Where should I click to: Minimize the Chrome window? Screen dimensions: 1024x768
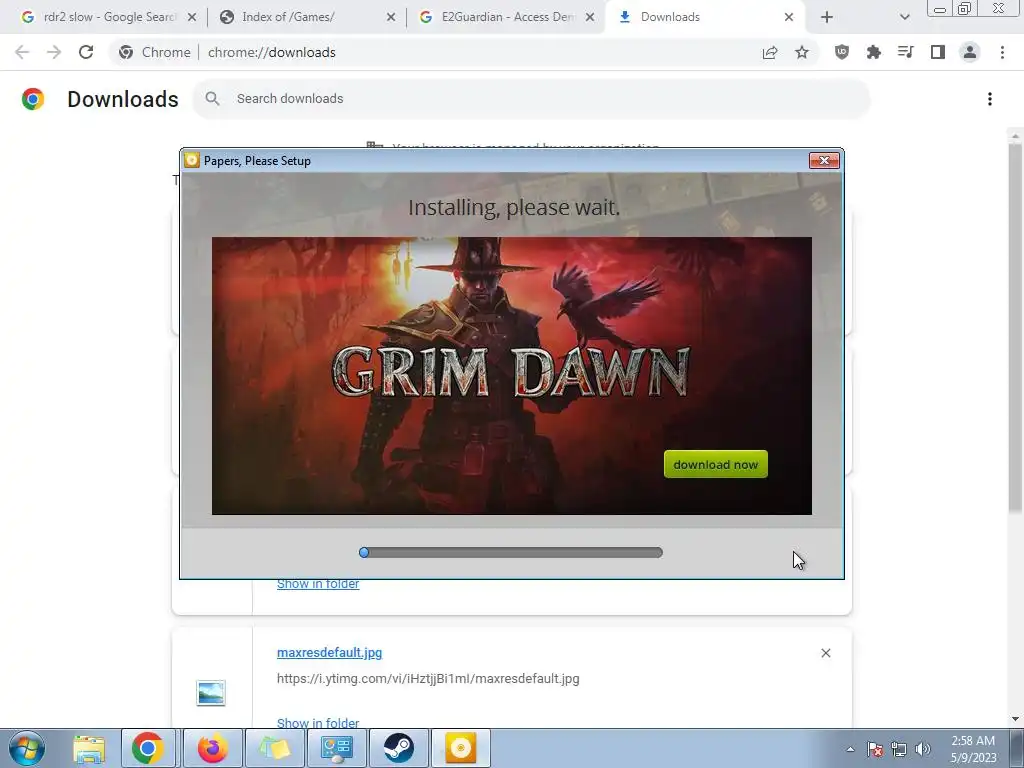pyautogui.click(x=940, y=9)
